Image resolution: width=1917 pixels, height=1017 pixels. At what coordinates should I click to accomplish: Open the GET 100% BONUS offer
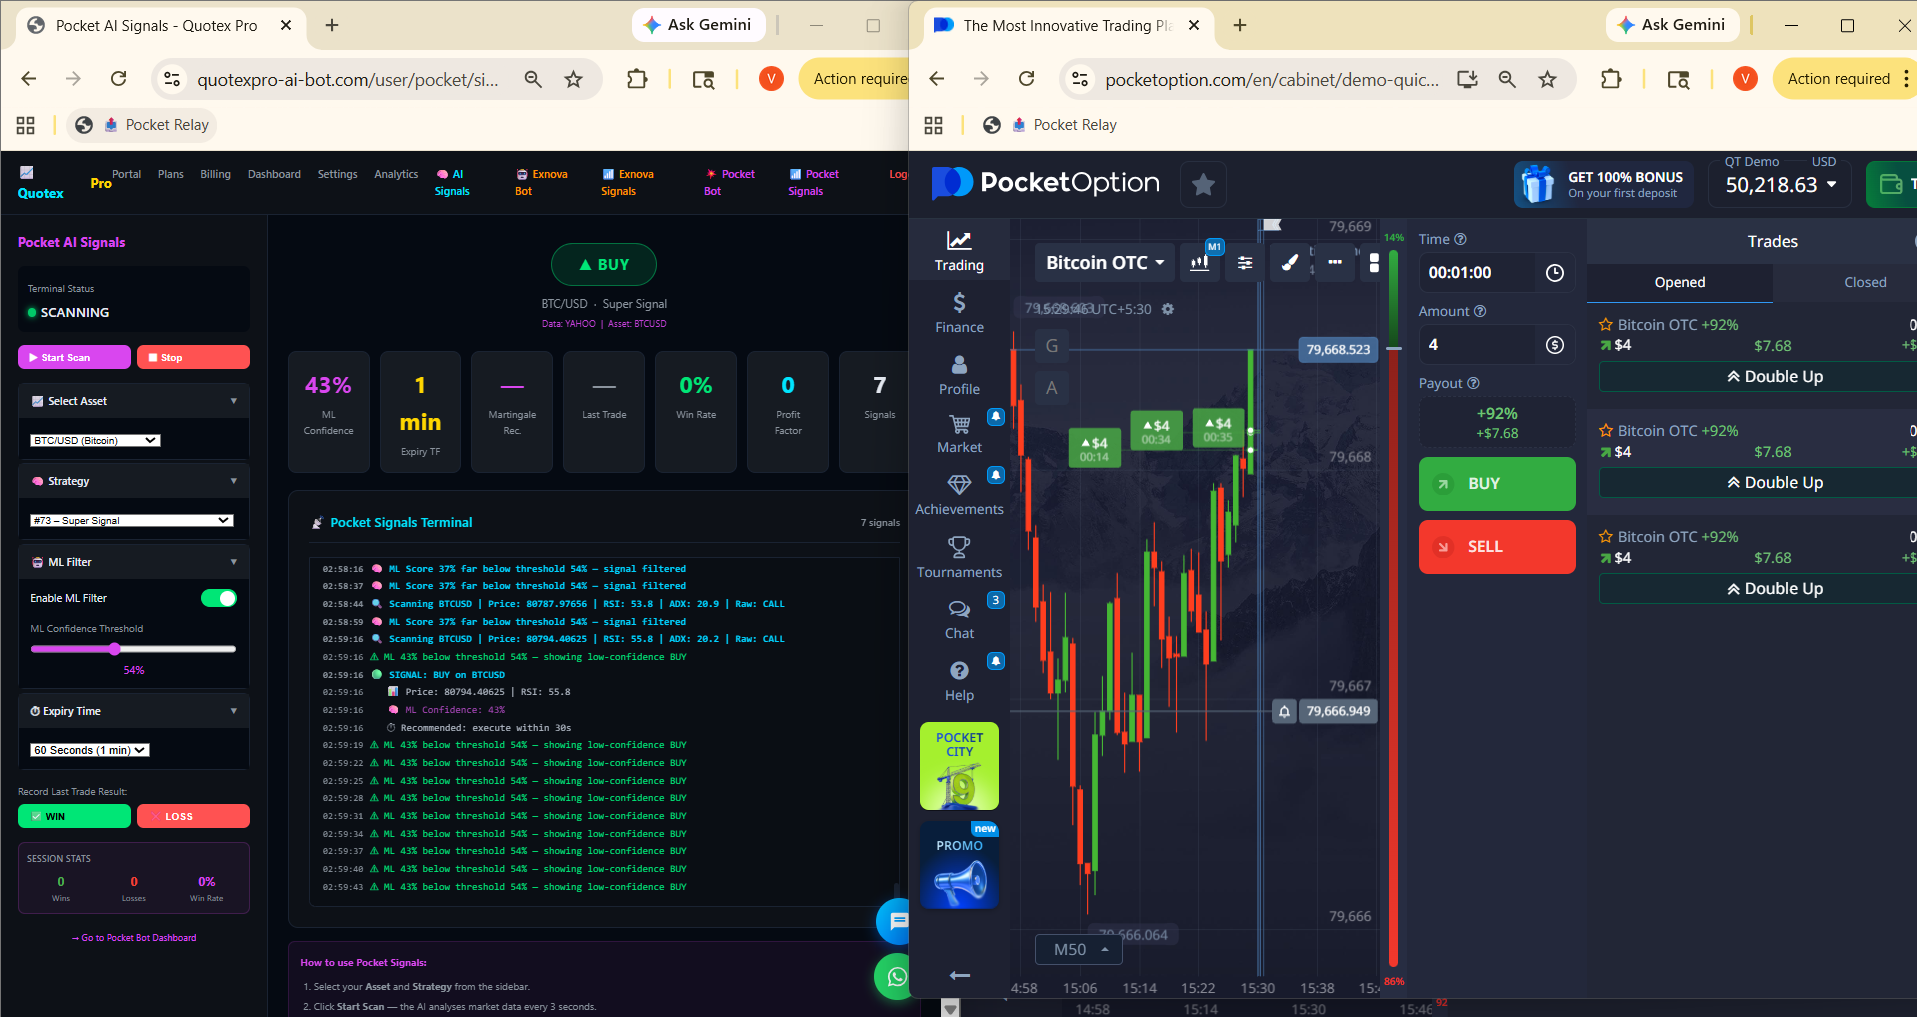tap(1603, 184)
